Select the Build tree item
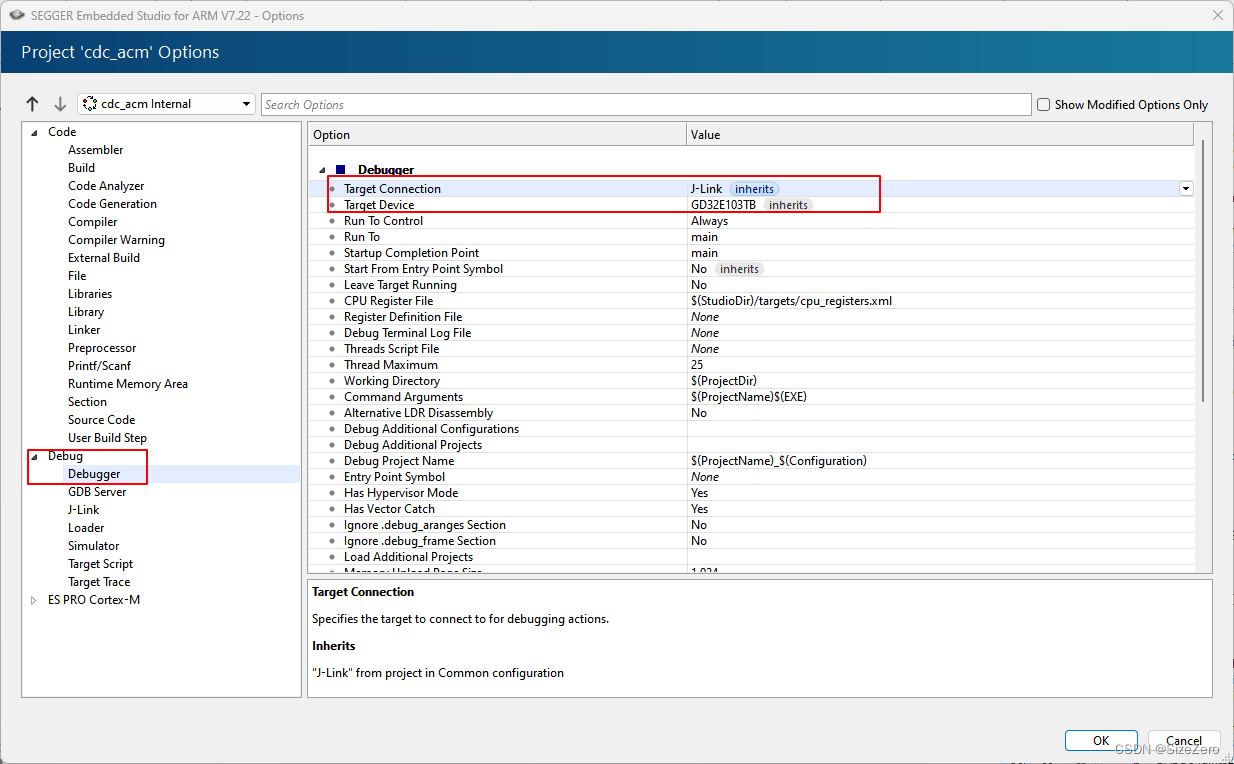The width and height of the screenshot is (1234, 764). tap(82, 168)
